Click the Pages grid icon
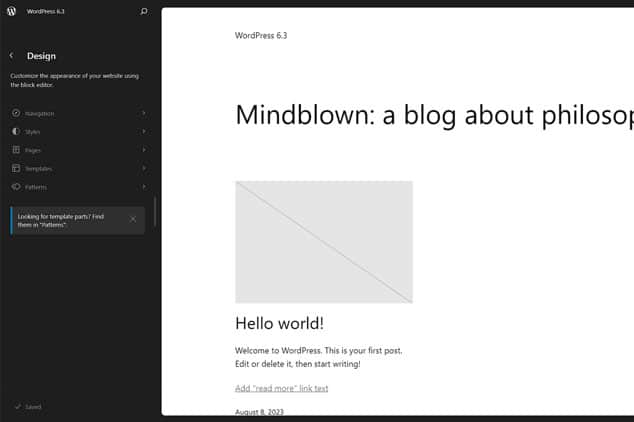The image size is (634, 422). 16,150
